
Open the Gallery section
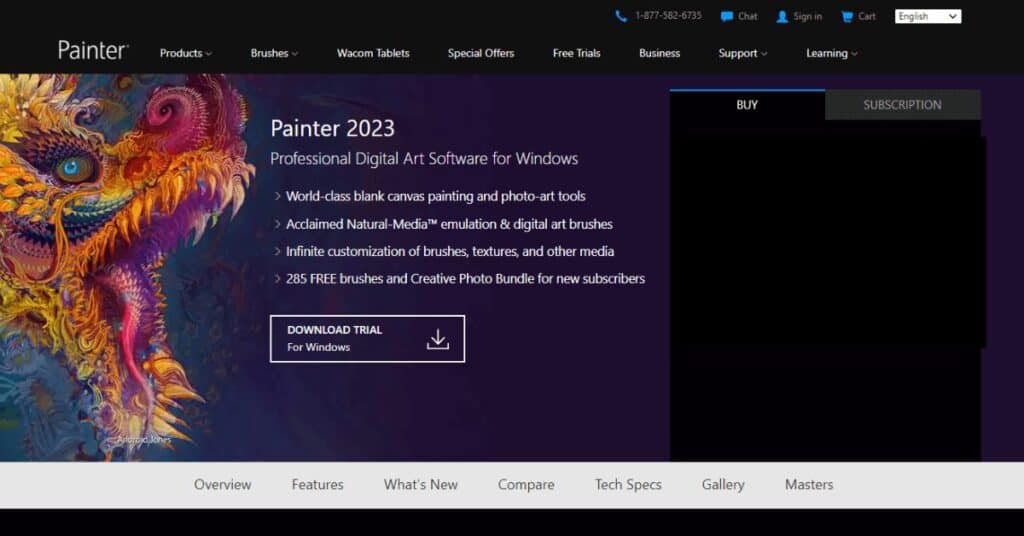click(723, 485)
